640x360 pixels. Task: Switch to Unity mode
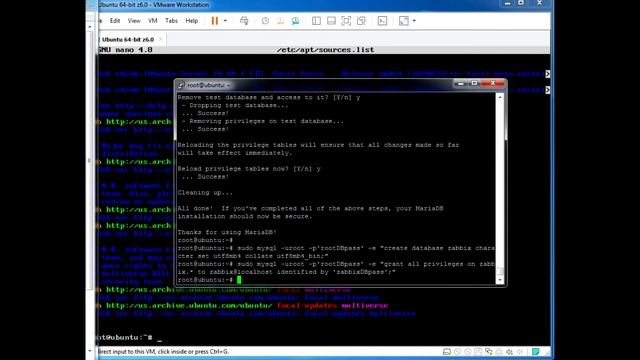point(361,21)
